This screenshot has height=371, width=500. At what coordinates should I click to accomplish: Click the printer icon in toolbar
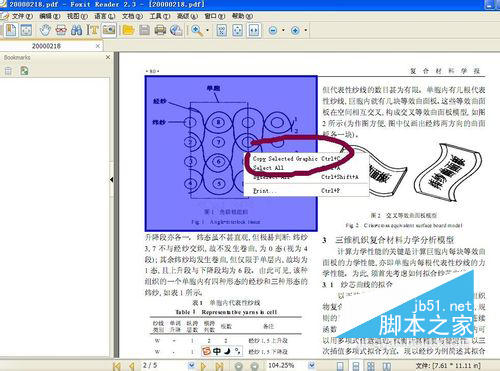pos(160,30)
